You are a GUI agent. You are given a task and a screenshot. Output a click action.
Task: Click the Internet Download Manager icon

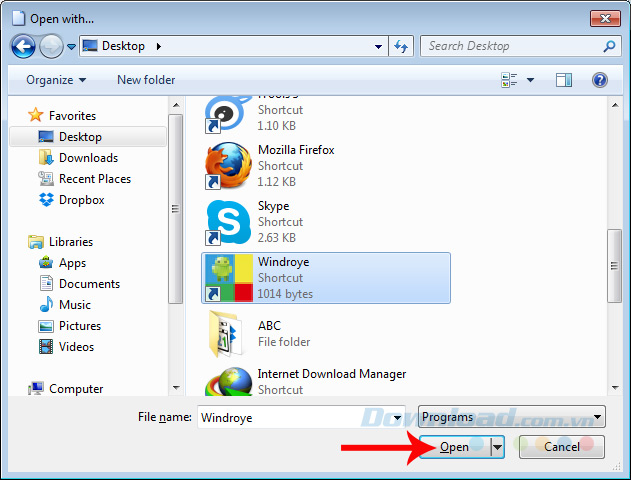(227, 382)
